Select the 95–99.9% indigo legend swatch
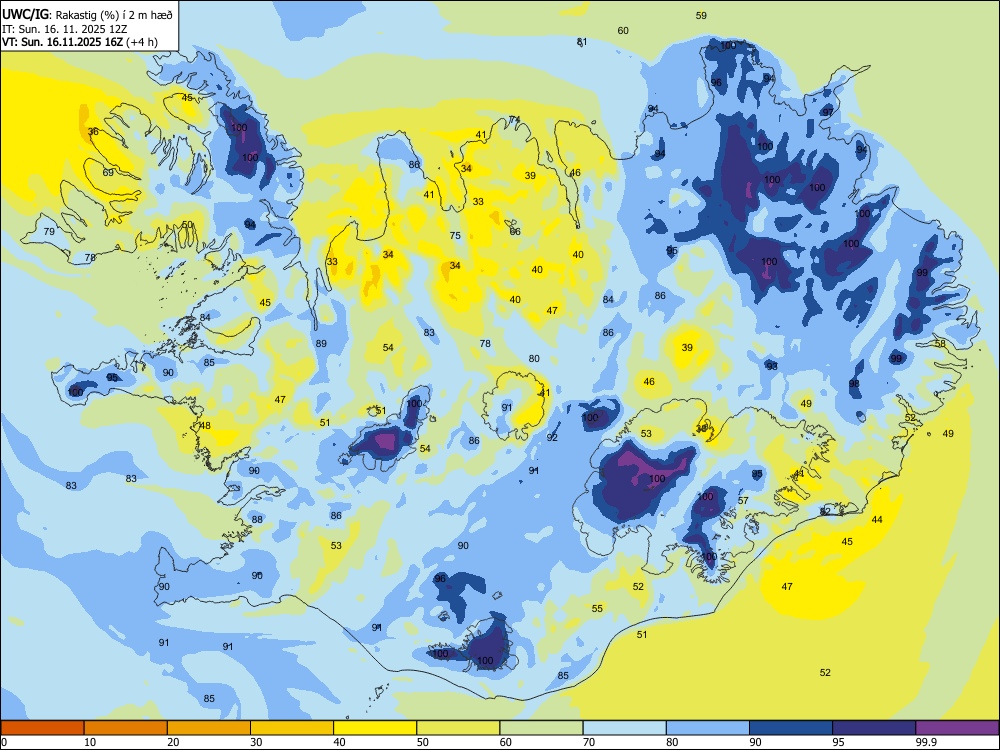 tap(874, 728)
